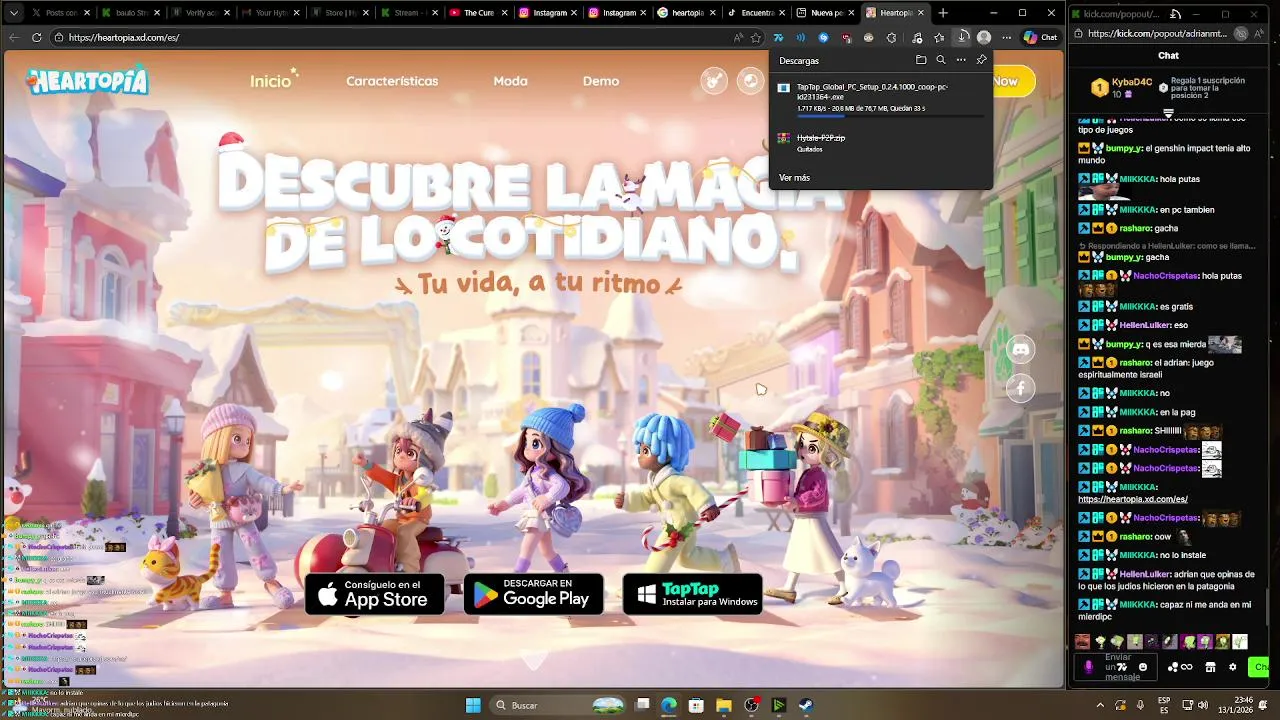Toggle read aloud icon in address bar
1280x720 pixels.
pos(738,37)
